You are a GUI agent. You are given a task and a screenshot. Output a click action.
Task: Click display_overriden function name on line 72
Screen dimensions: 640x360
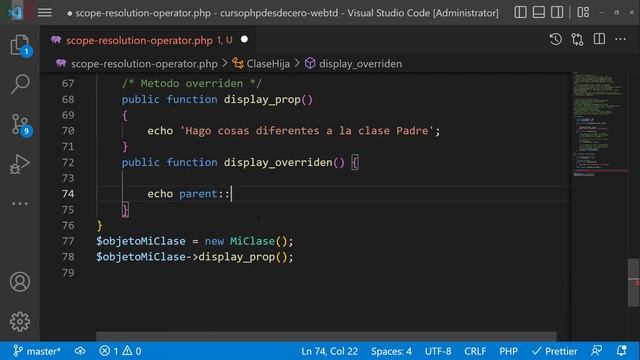coord(278,162)
